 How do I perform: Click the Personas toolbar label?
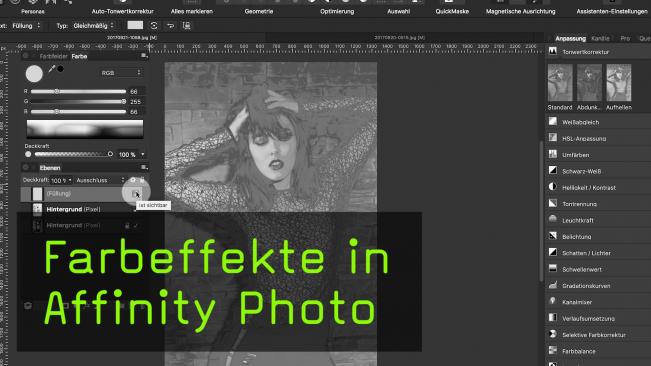pos(33,11)
